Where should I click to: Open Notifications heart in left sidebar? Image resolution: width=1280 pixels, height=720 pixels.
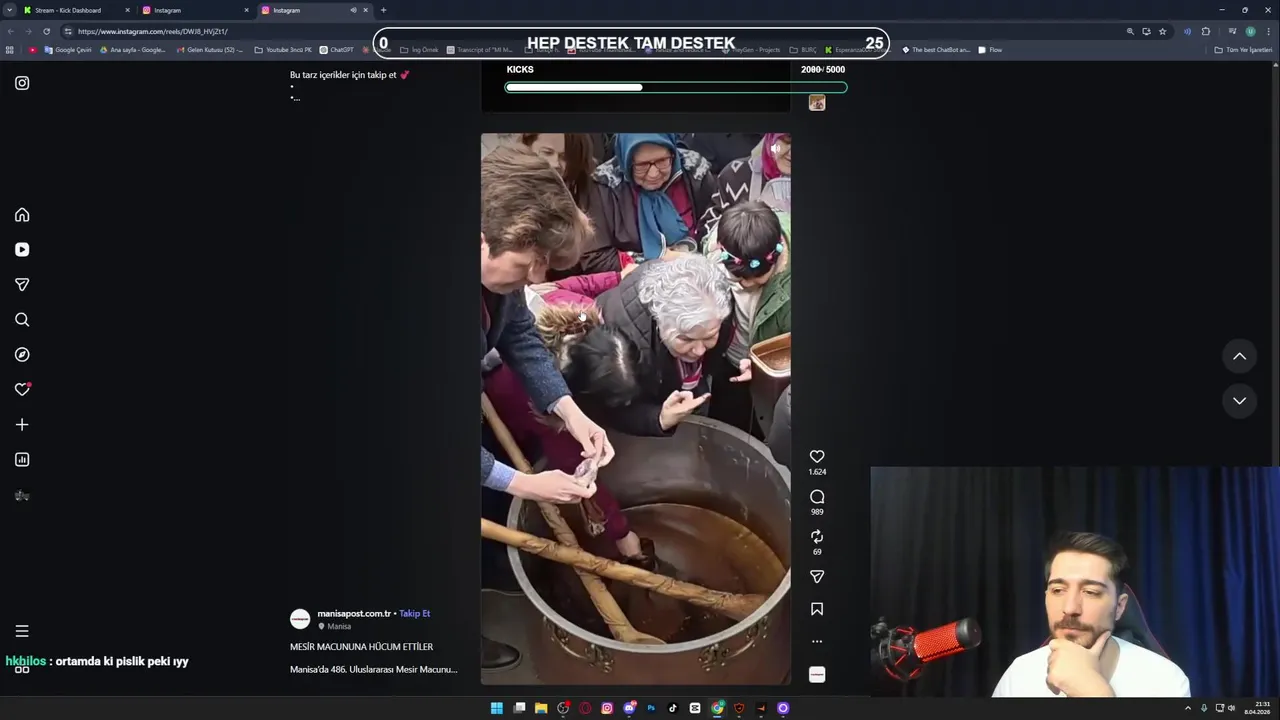pos(22,389)
